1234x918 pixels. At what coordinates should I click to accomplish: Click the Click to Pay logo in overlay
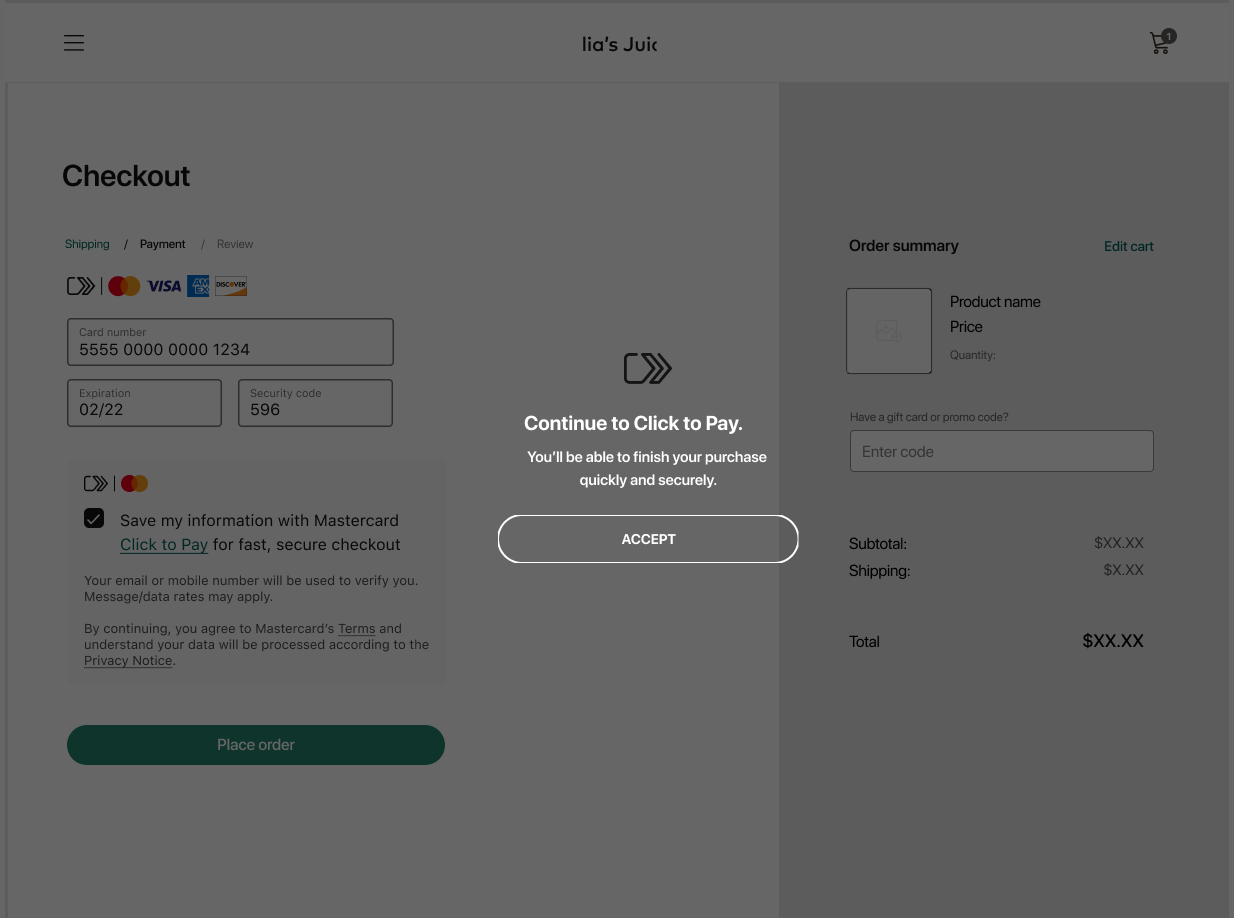(x=647, y=369)
